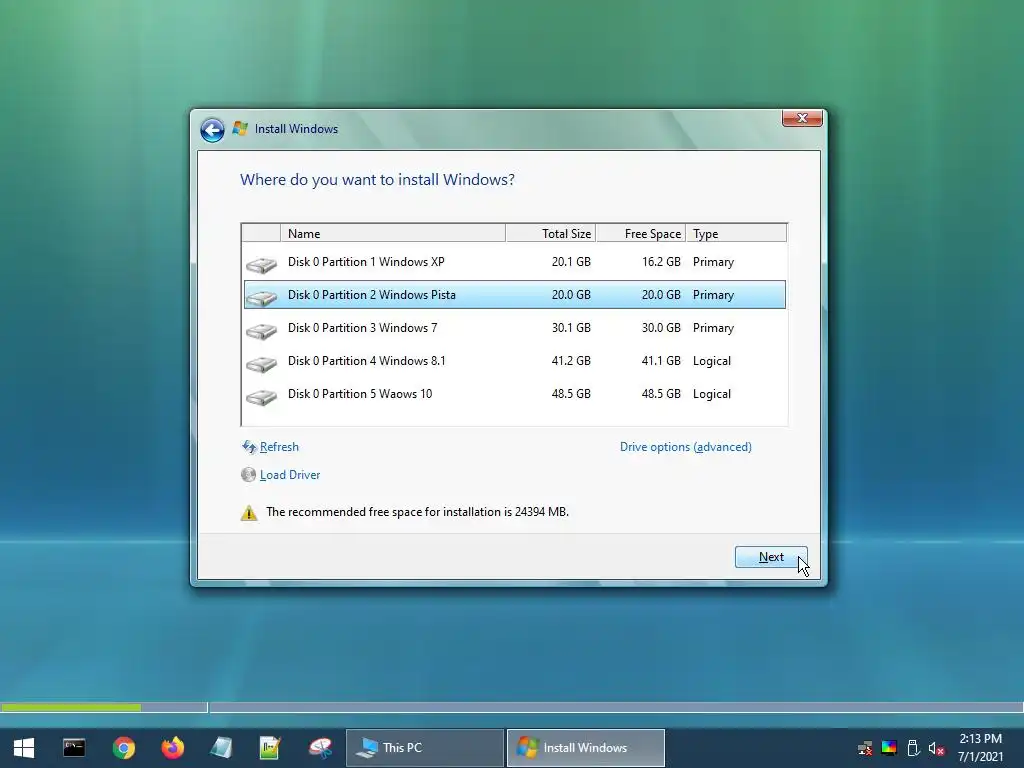Click the yellow warning triangle icon
Image resolution: width=1024 pixels, height=768 pixels.
249,513
